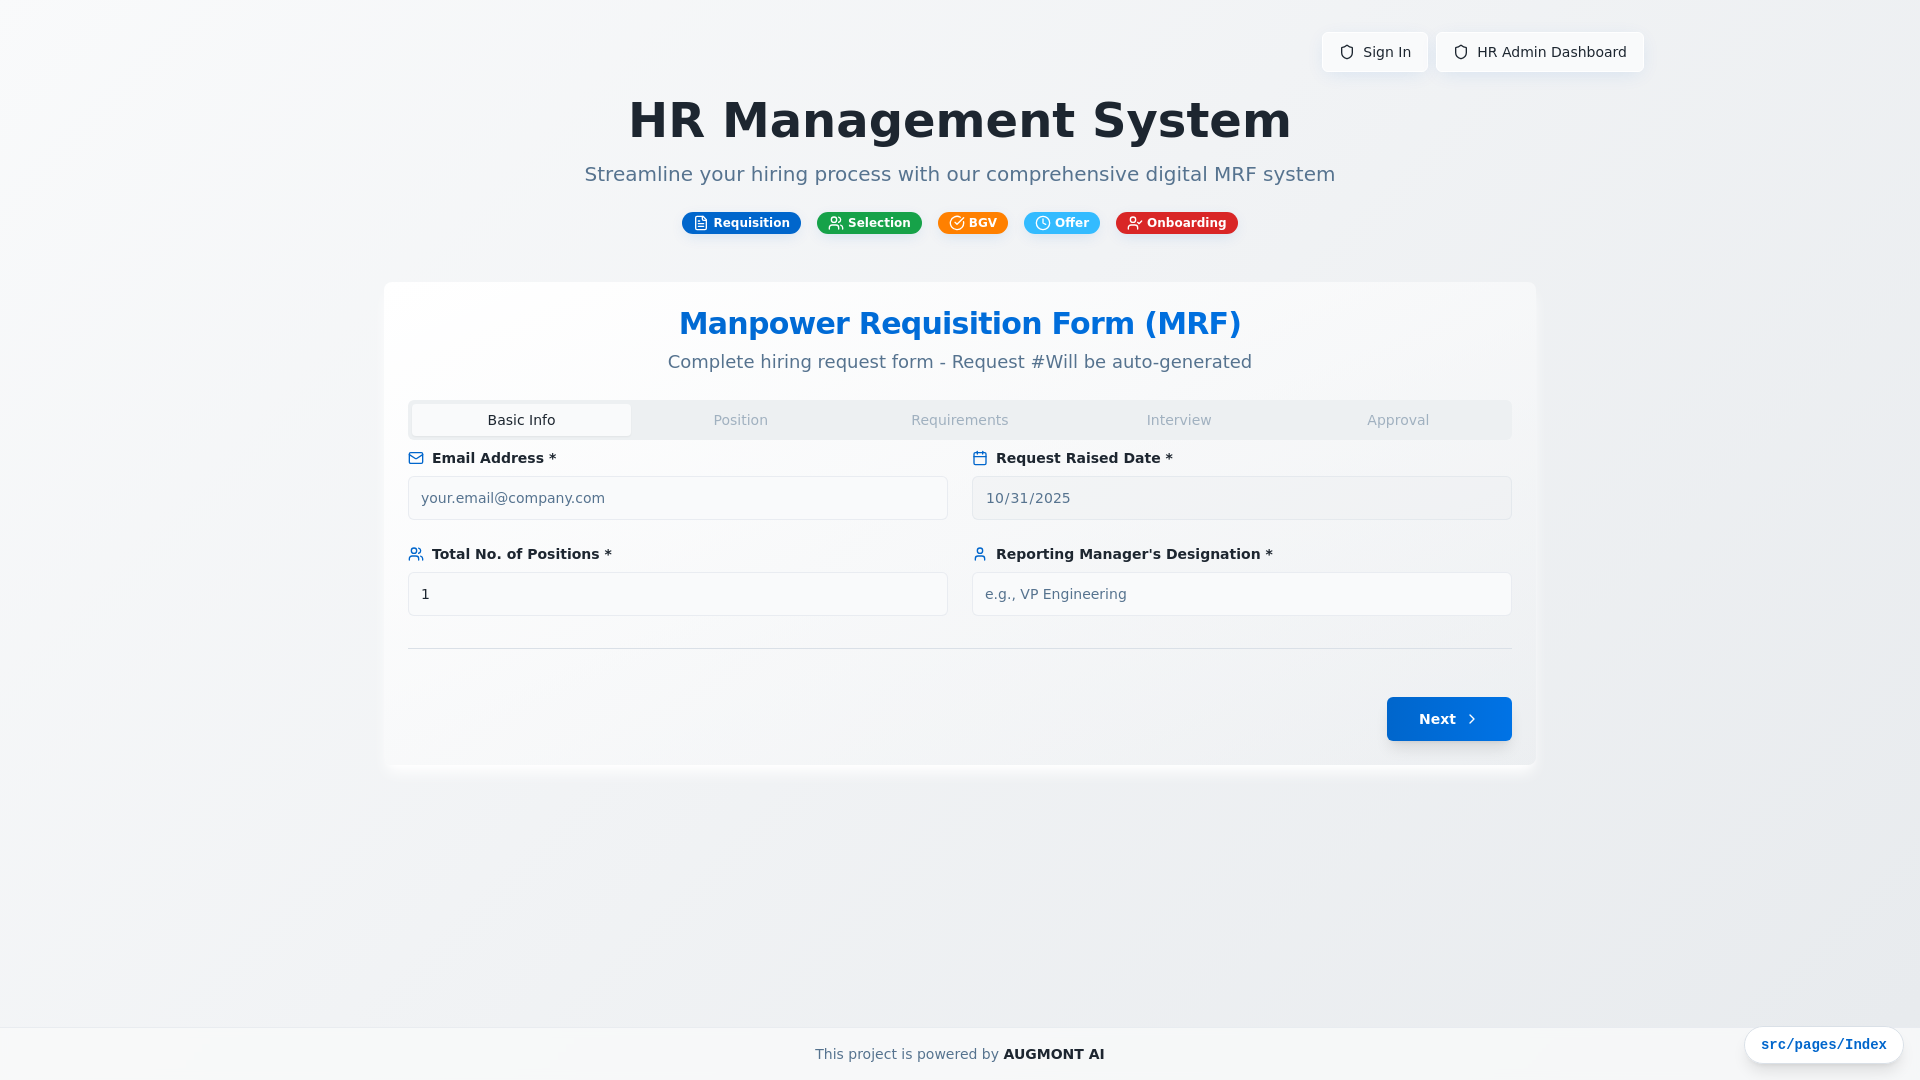Click the shield icon on HR Admin Dashboard
The height and width of the screenshot is (1080, 1920).
click(x=1461, y=52)
